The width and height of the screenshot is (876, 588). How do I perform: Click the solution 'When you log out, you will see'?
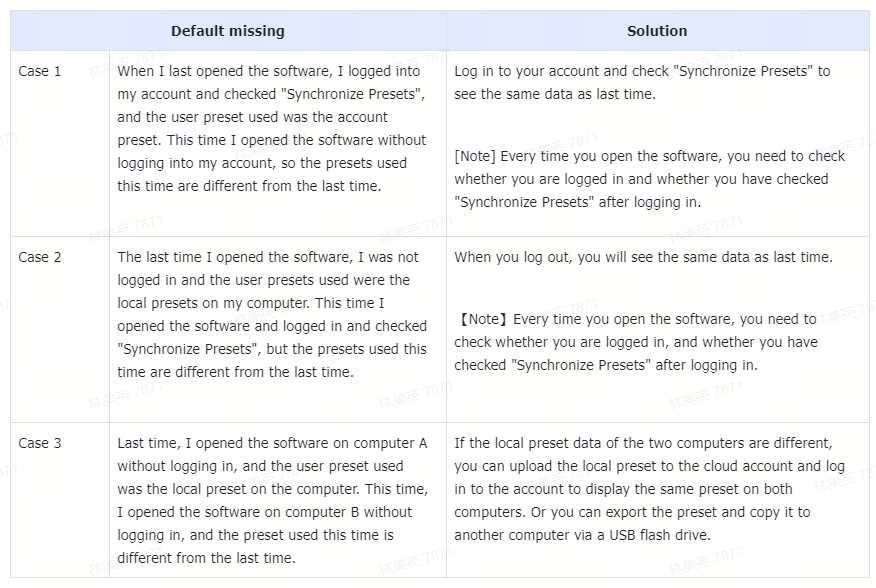[643, 258]
